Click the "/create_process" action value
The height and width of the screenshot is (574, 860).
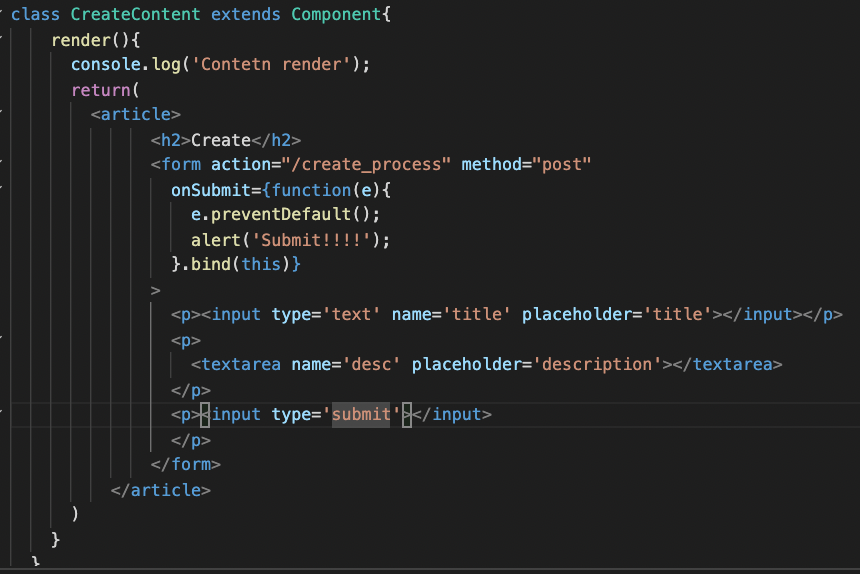tap(366, 164)
